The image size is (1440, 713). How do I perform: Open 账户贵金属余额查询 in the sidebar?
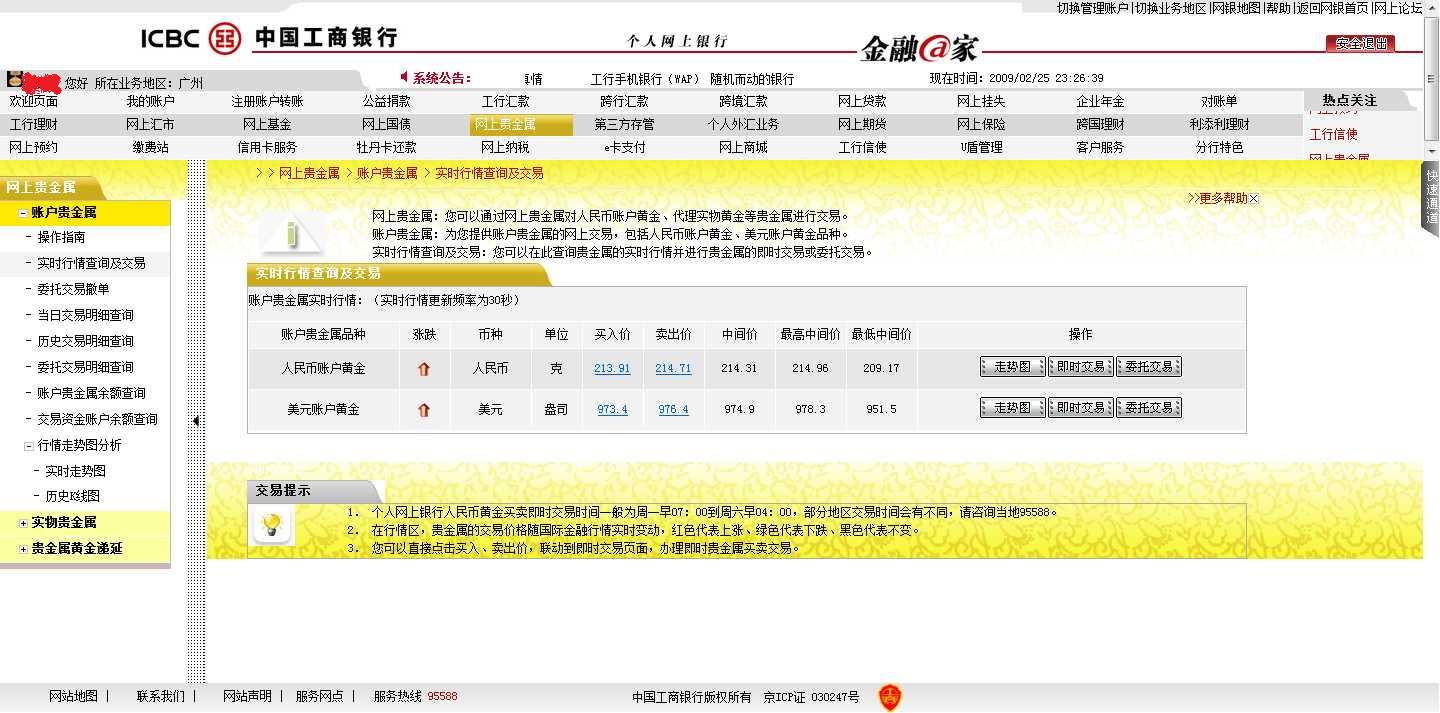[91, 394]
